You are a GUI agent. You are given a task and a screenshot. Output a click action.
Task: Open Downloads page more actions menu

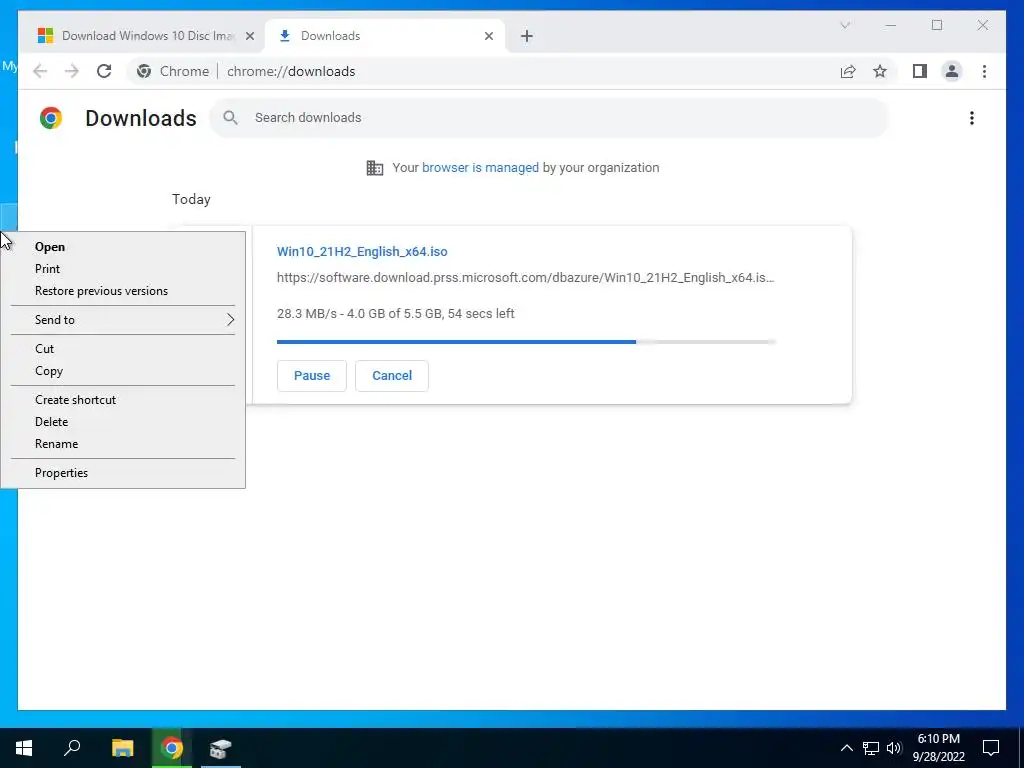pyautogui.click(x=972, y=118)
